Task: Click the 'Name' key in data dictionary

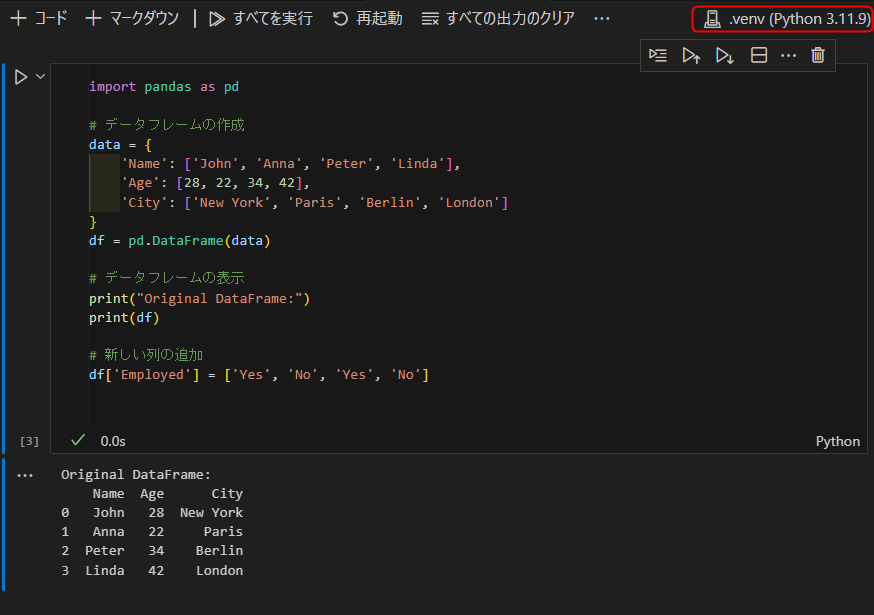Action: coord(144,163)
